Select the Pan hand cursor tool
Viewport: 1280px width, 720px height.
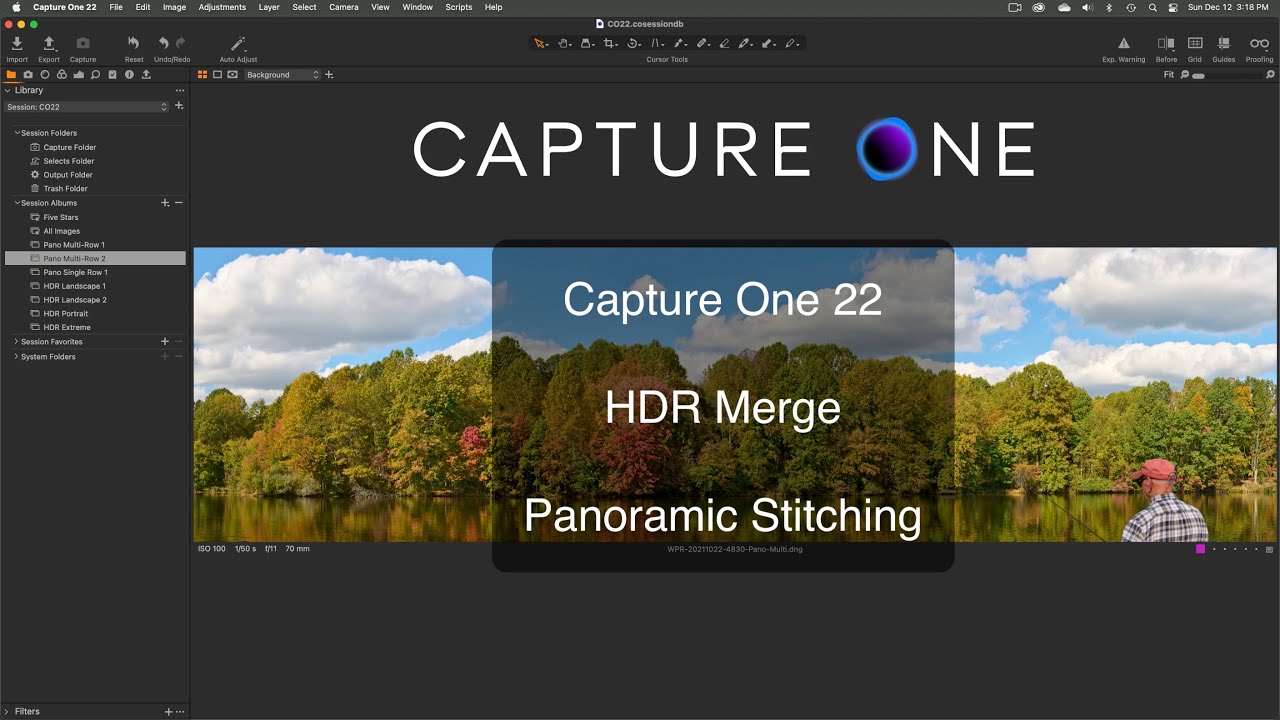(x=564, y=43)
